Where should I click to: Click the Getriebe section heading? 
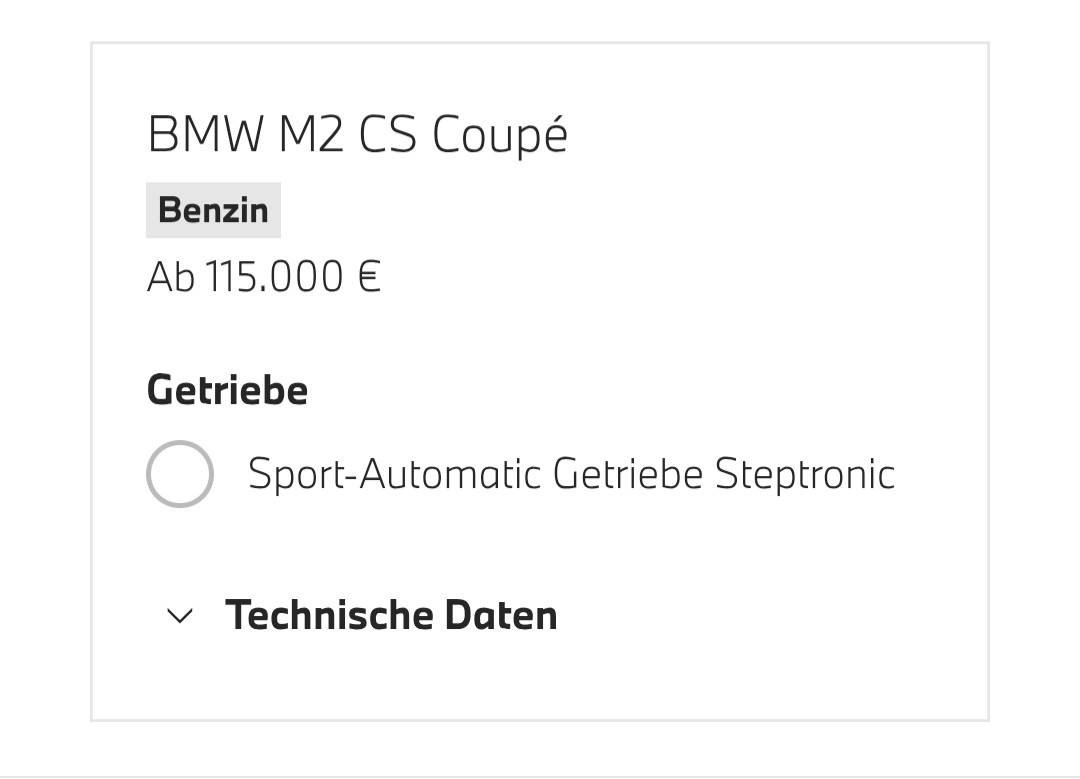click(x=227, y=390)
